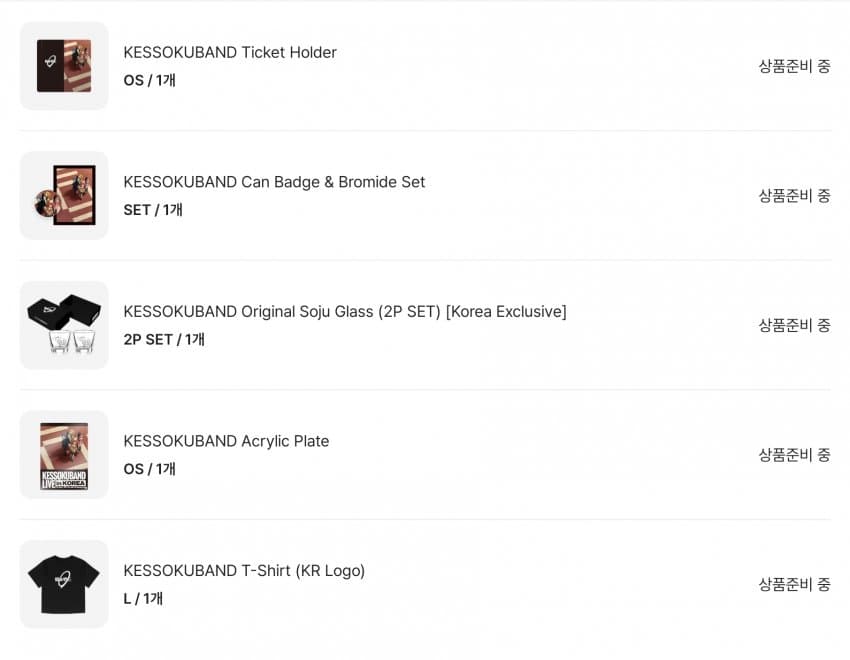Click the Ticket Holder product thumbnail

pos(64,66)
